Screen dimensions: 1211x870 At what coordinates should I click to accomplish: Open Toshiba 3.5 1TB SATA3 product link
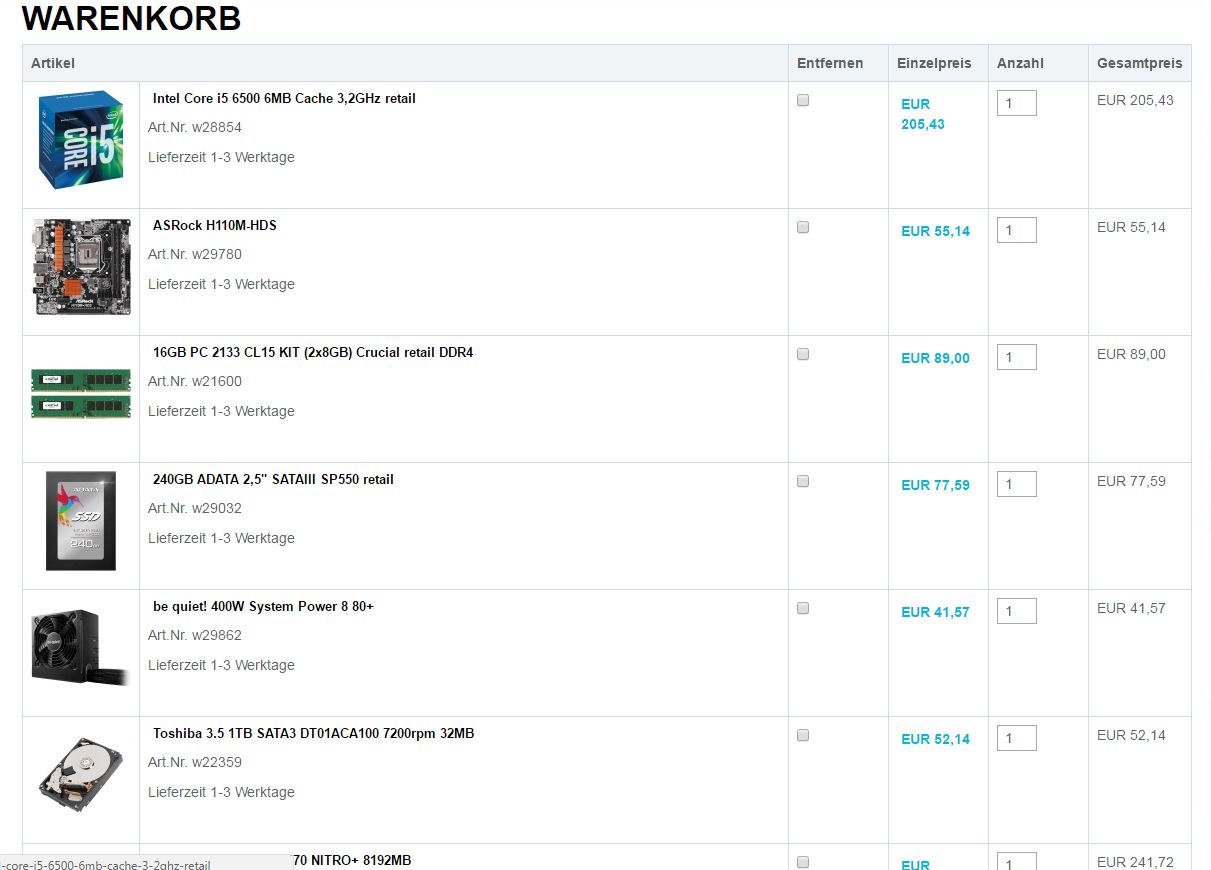(x=314, y=734)
